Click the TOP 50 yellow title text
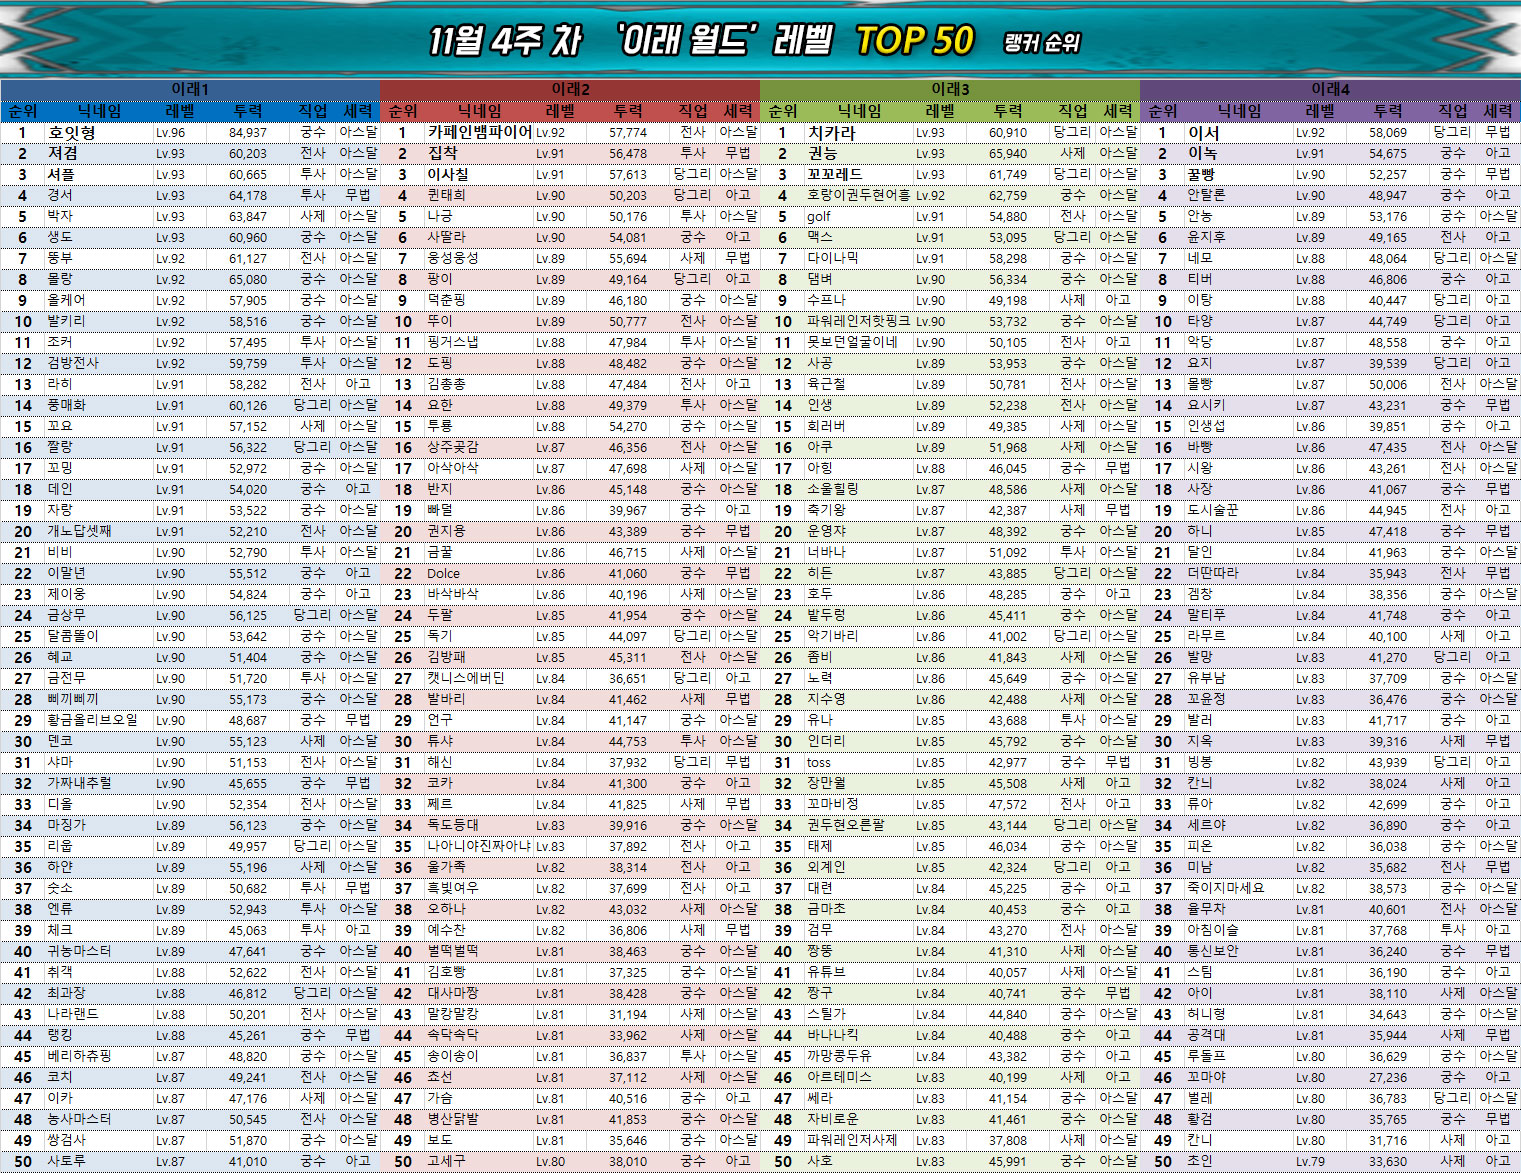The width and height of the screenshot is (1521, 1173). (914, 41)
